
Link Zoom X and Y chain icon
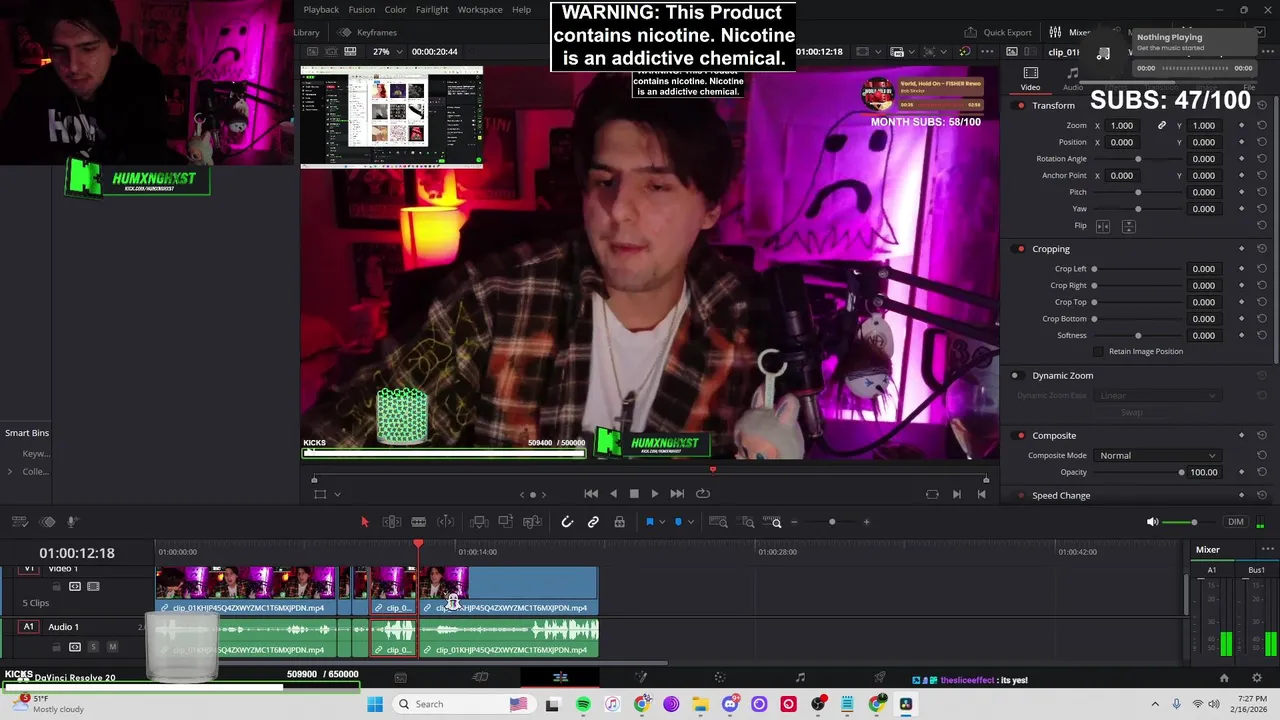pos(1162,126)
